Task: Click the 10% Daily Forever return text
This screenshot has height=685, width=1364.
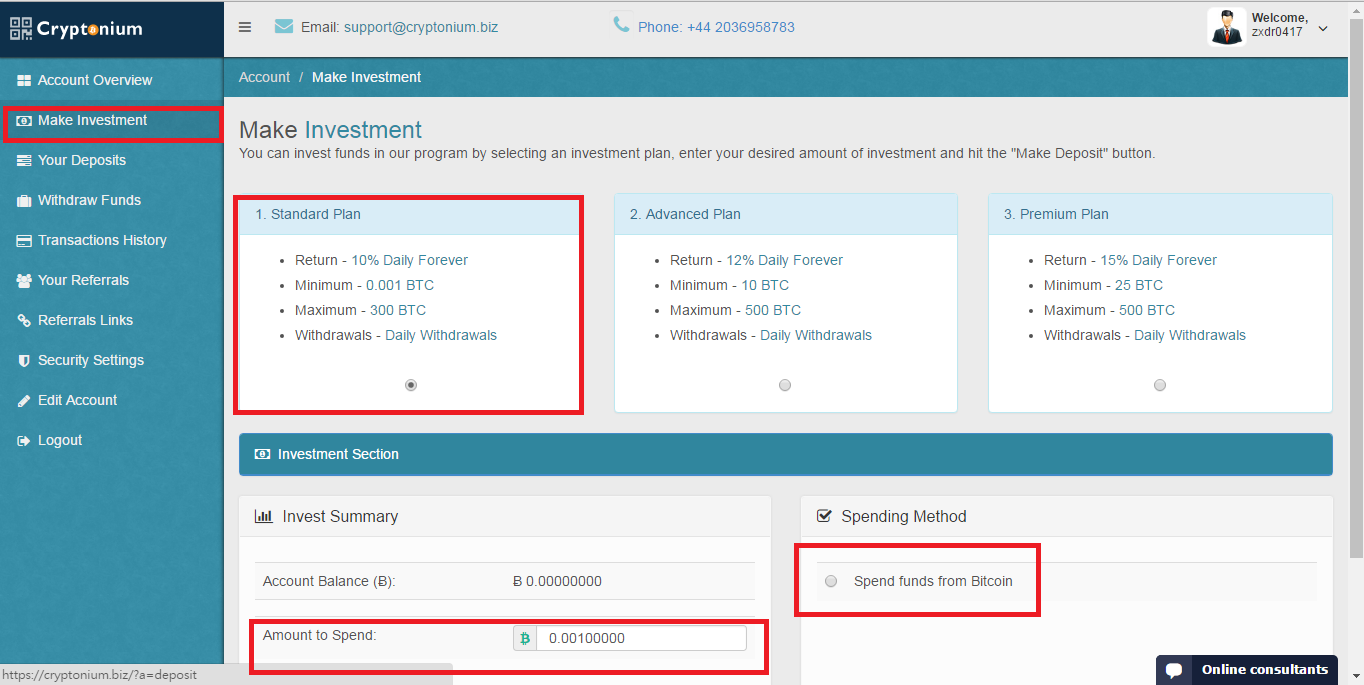Action: click(409, 260)
